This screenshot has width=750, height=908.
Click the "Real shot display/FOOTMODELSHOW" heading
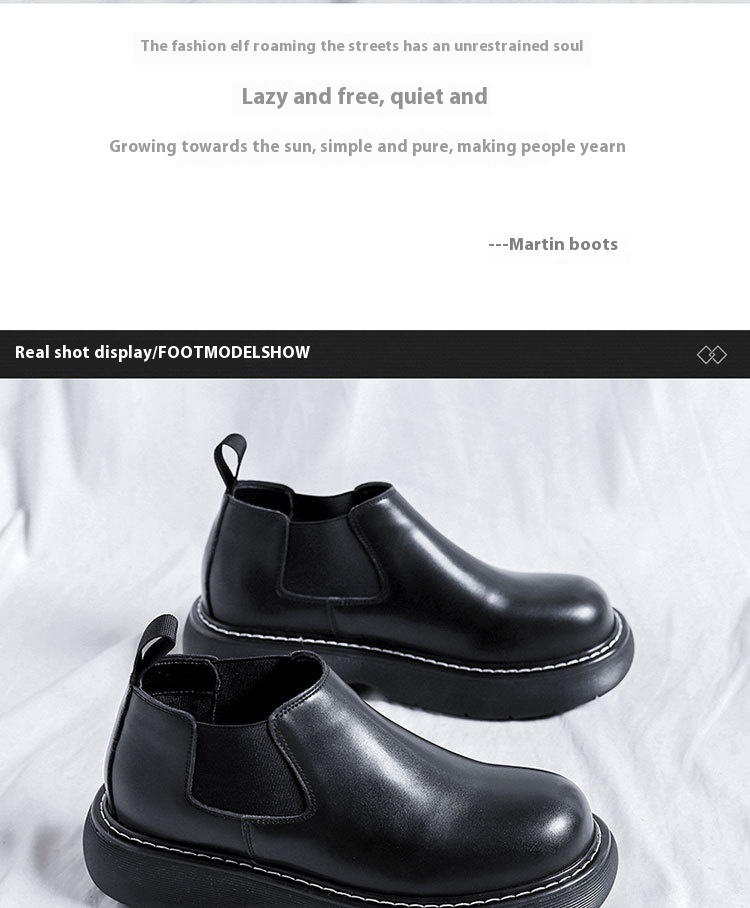(162, 353)
